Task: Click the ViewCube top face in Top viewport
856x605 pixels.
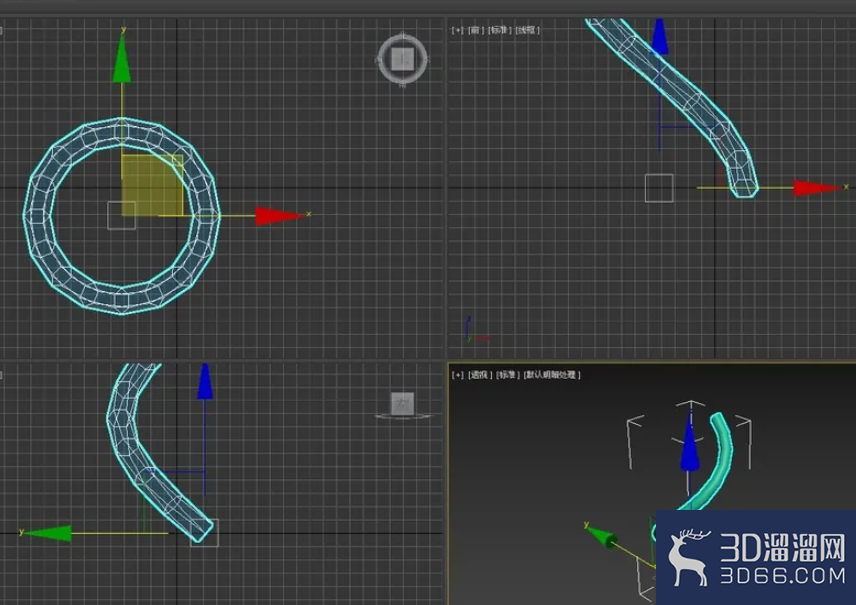Action: [403, 58]
